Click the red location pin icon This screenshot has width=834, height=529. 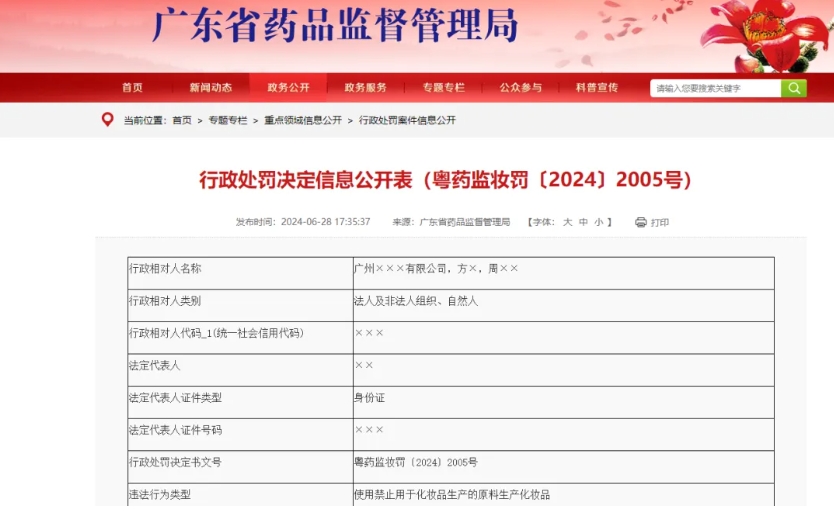click(x=107, y=120)
